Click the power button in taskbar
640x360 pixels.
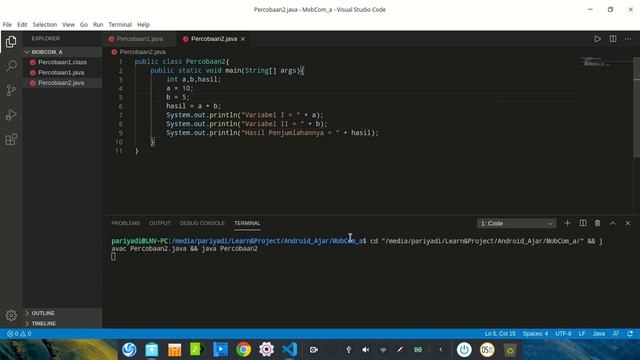(x=464, y=350)
